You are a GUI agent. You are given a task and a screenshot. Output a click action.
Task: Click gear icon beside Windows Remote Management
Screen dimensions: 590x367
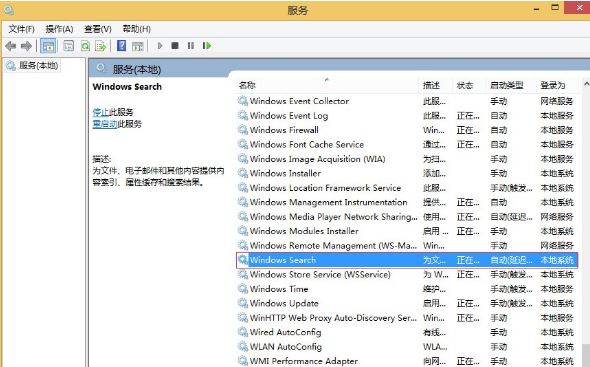coord(243,245)
